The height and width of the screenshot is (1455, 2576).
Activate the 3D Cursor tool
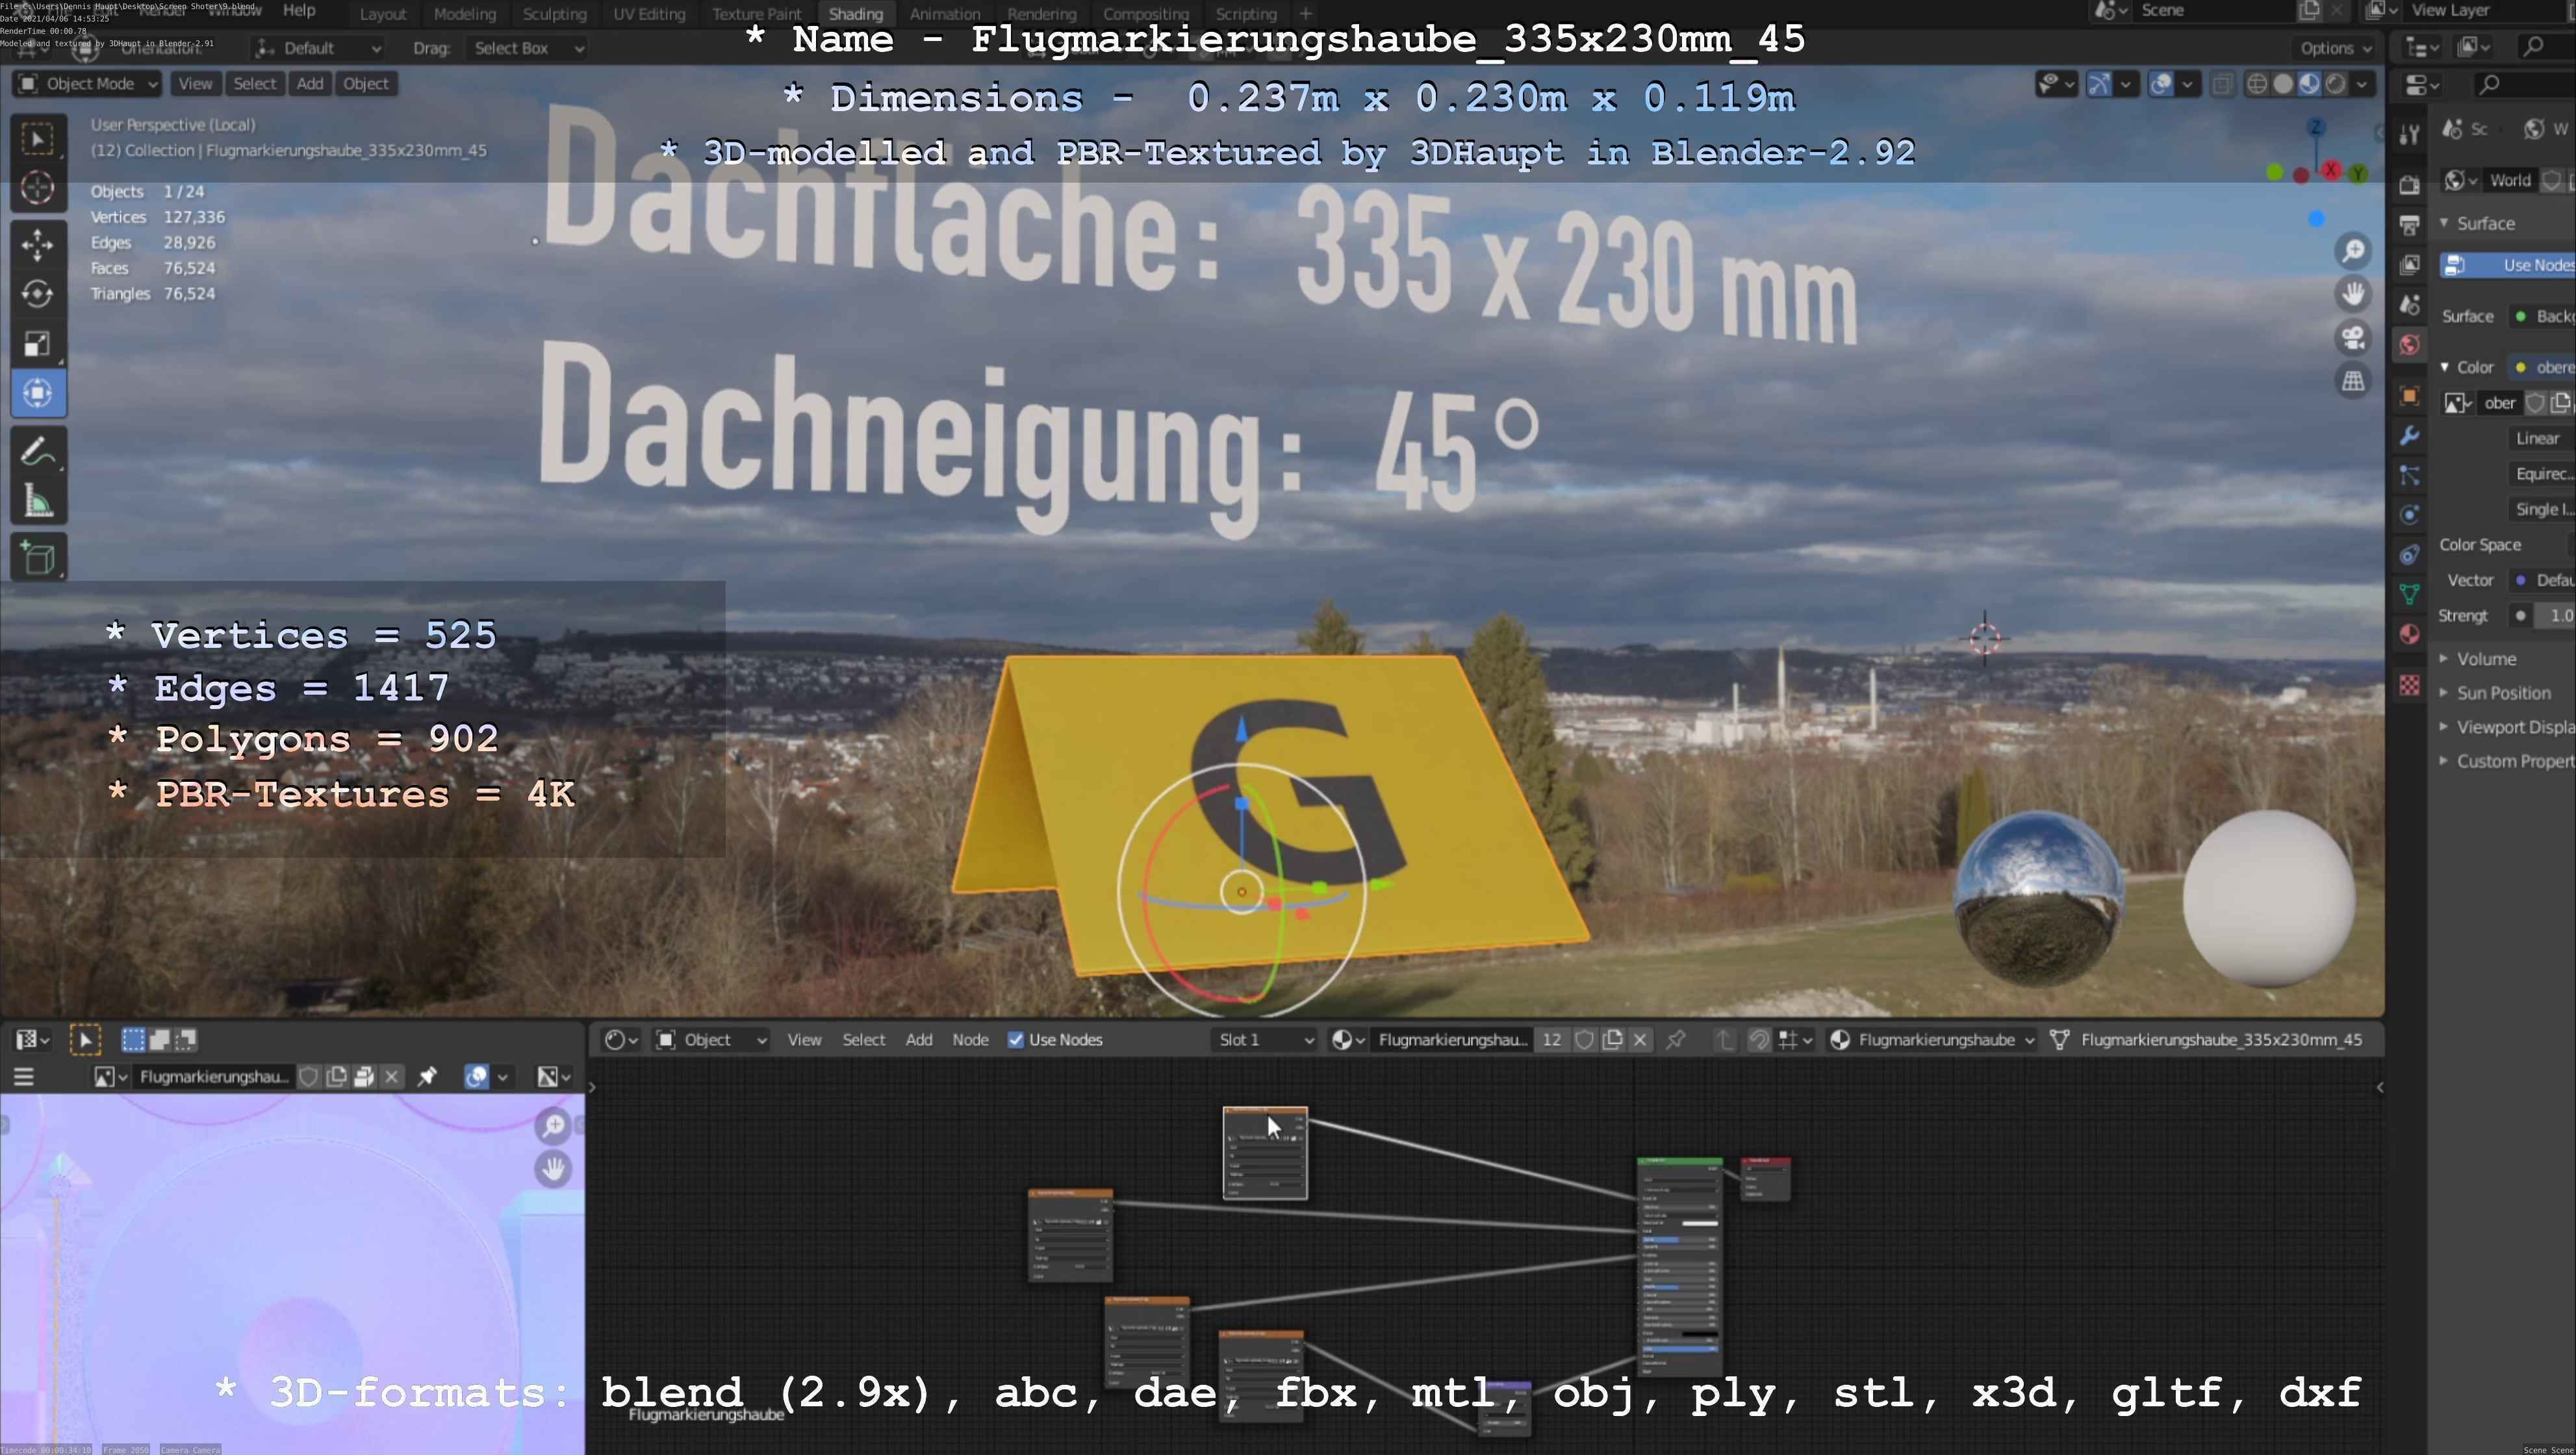[x=38, y=188]
